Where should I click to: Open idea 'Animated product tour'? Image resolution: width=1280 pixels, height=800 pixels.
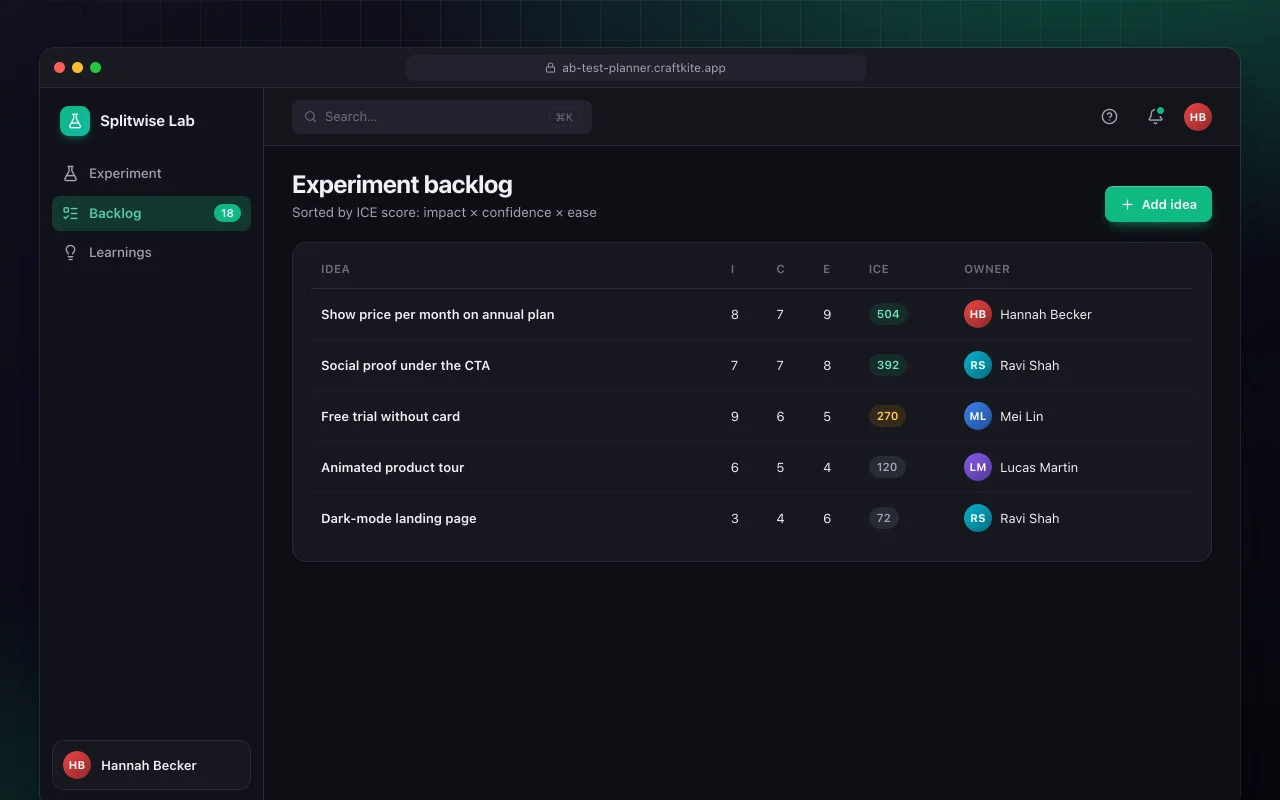coord(393,467)
